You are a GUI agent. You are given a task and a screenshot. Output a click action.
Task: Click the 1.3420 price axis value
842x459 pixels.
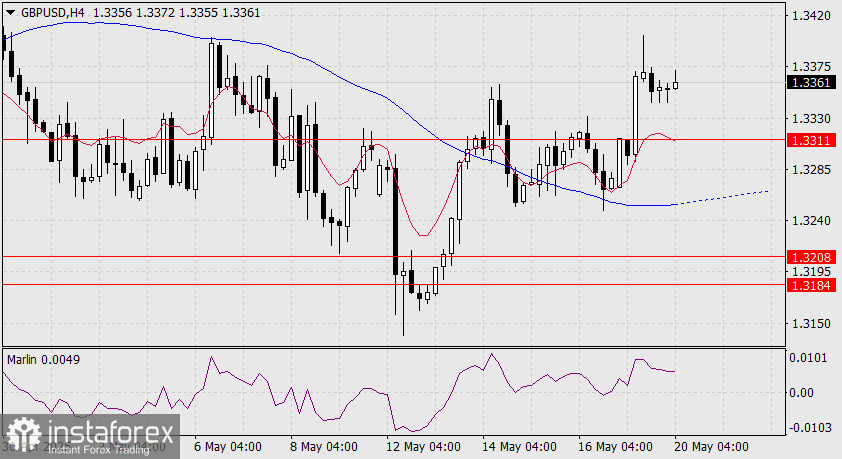tap(811, 16)
